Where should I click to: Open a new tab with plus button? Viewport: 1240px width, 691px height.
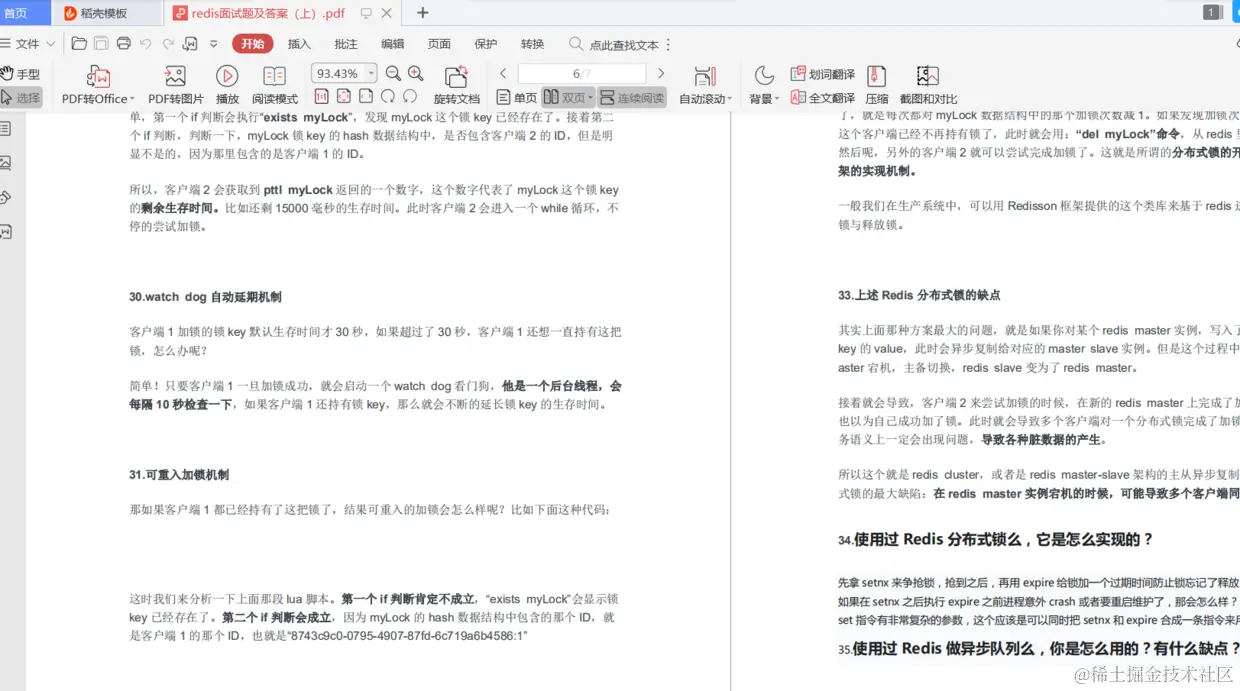coord(422,13)
